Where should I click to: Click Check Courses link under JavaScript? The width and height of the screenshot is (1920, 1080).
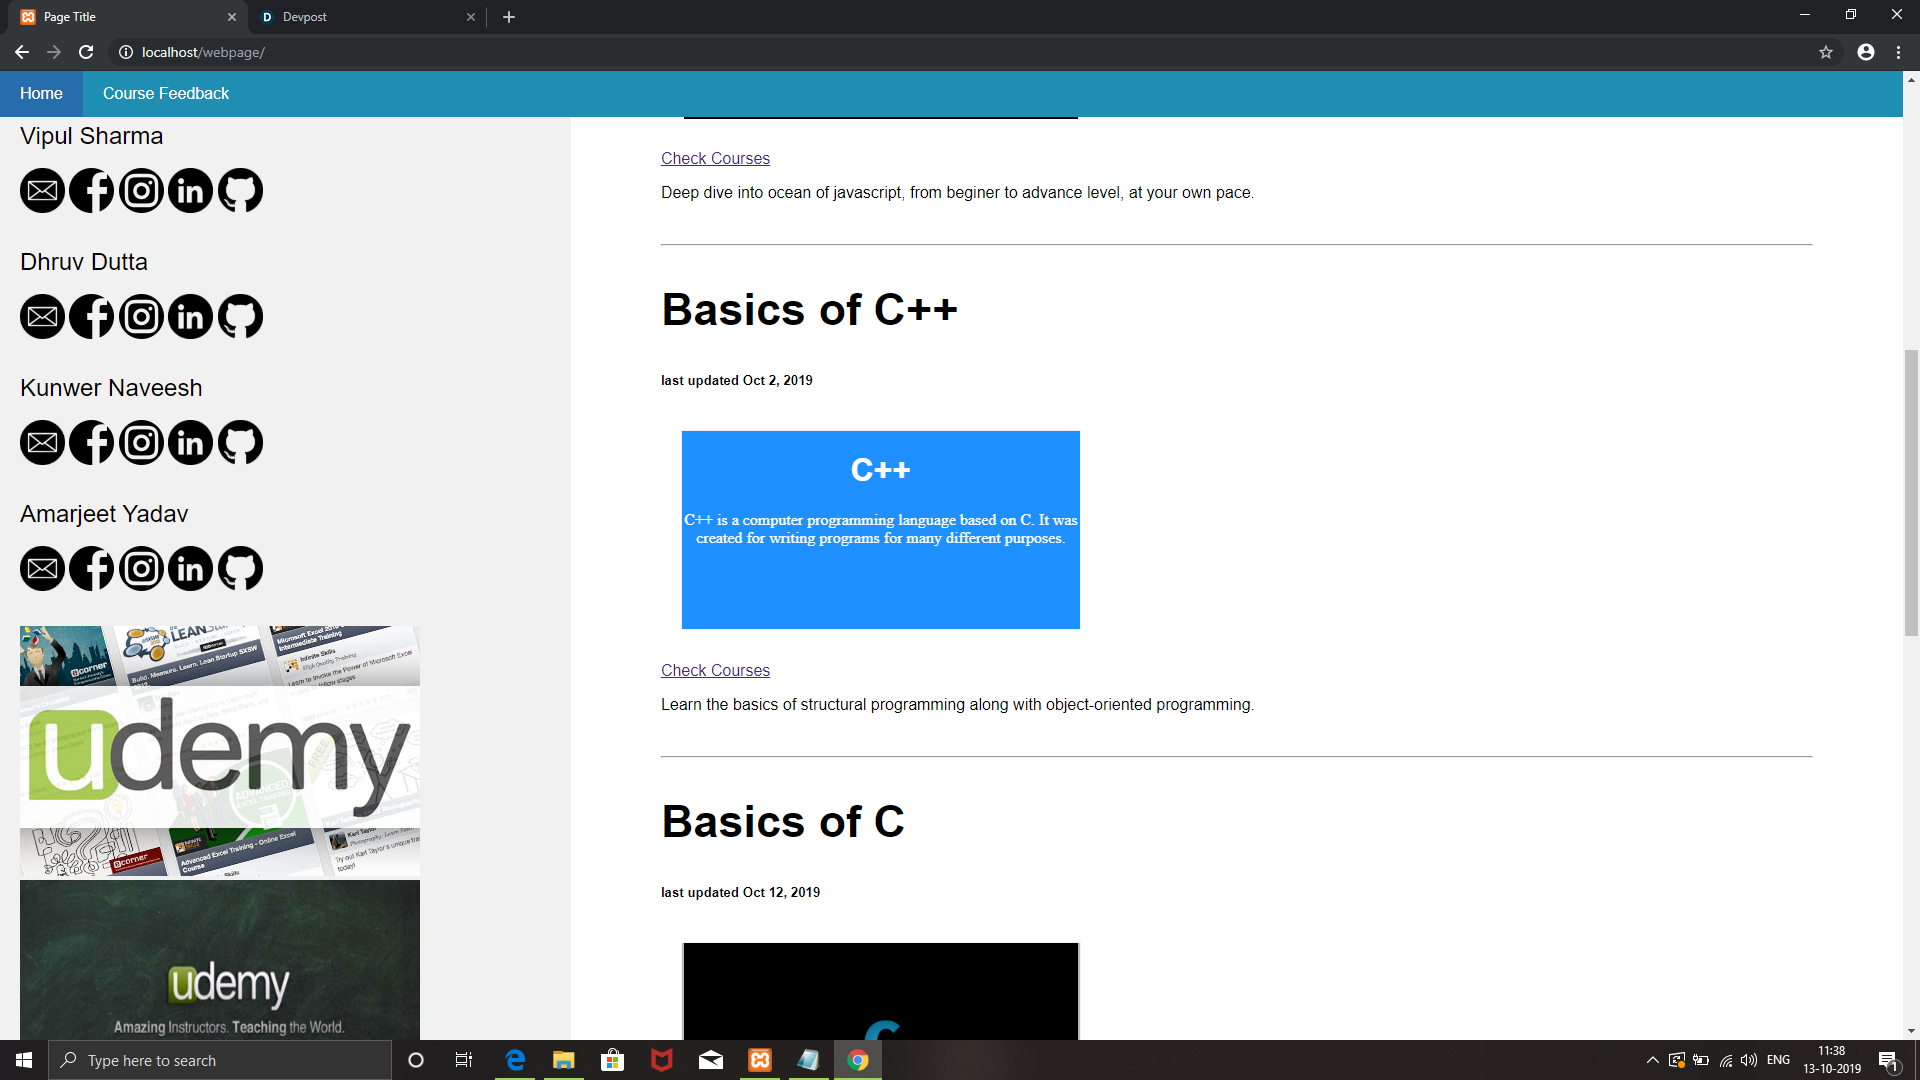(715, 158)
